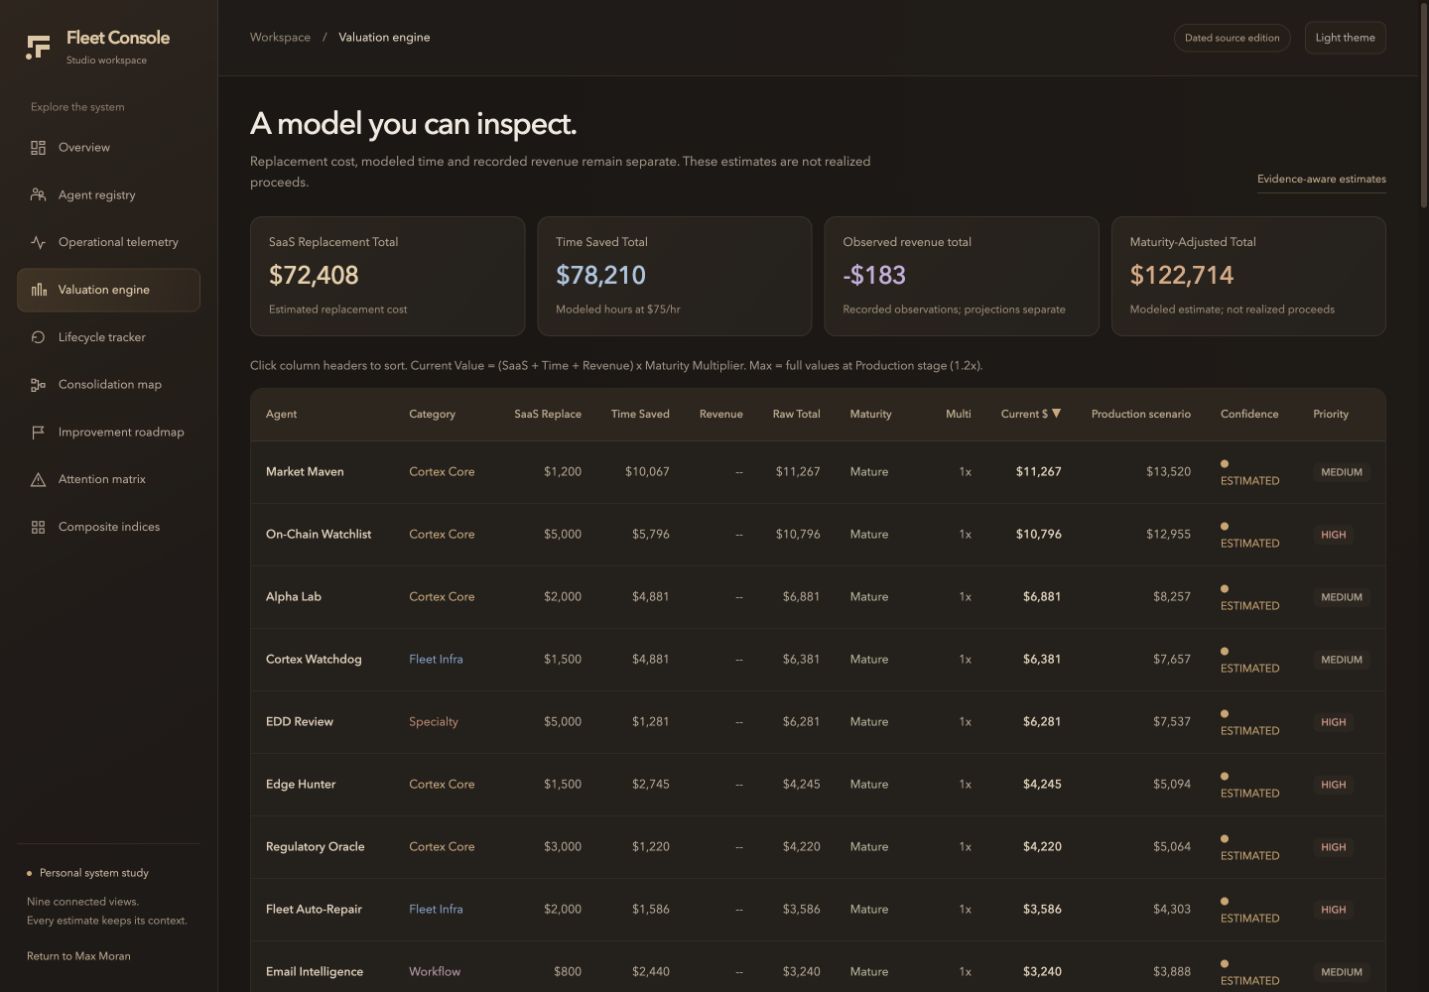Open Overview via its grid icon
Viewport: 1429px width, 992px height.
click(38, 148)
